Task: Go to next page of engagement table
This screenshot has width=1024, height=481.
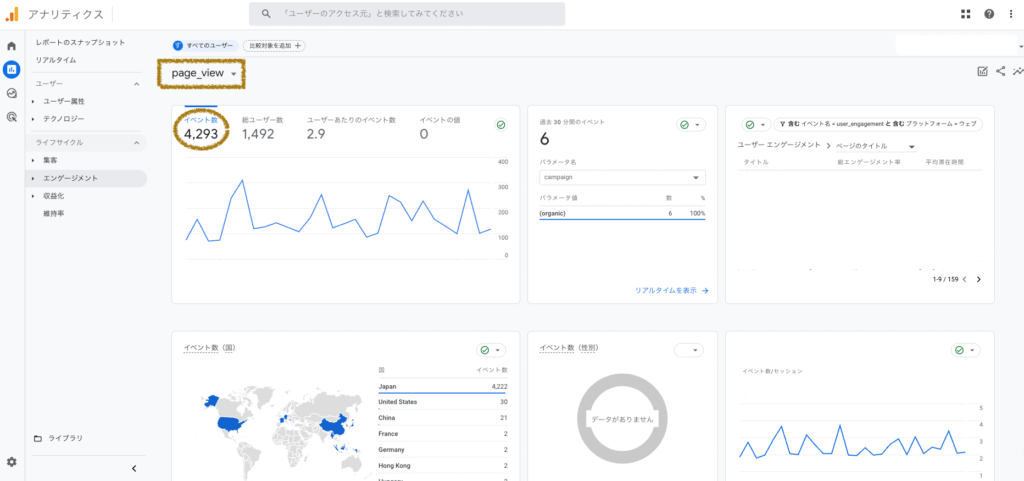Action: point(978,279)
